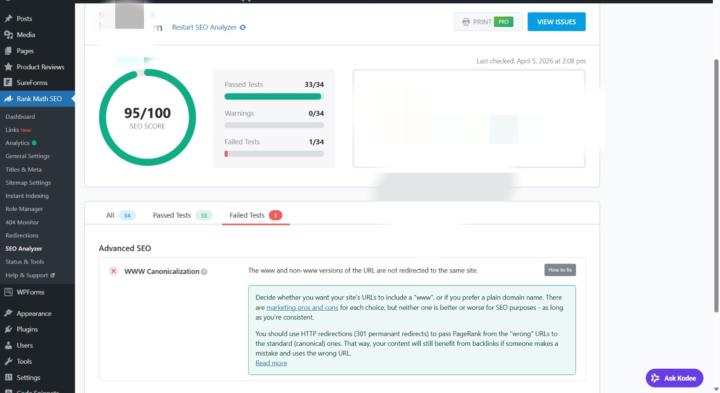The image size is (720, 393).
Task: Switch to the All tests tab
Action: pyautogui.click(x=120, y=215)
